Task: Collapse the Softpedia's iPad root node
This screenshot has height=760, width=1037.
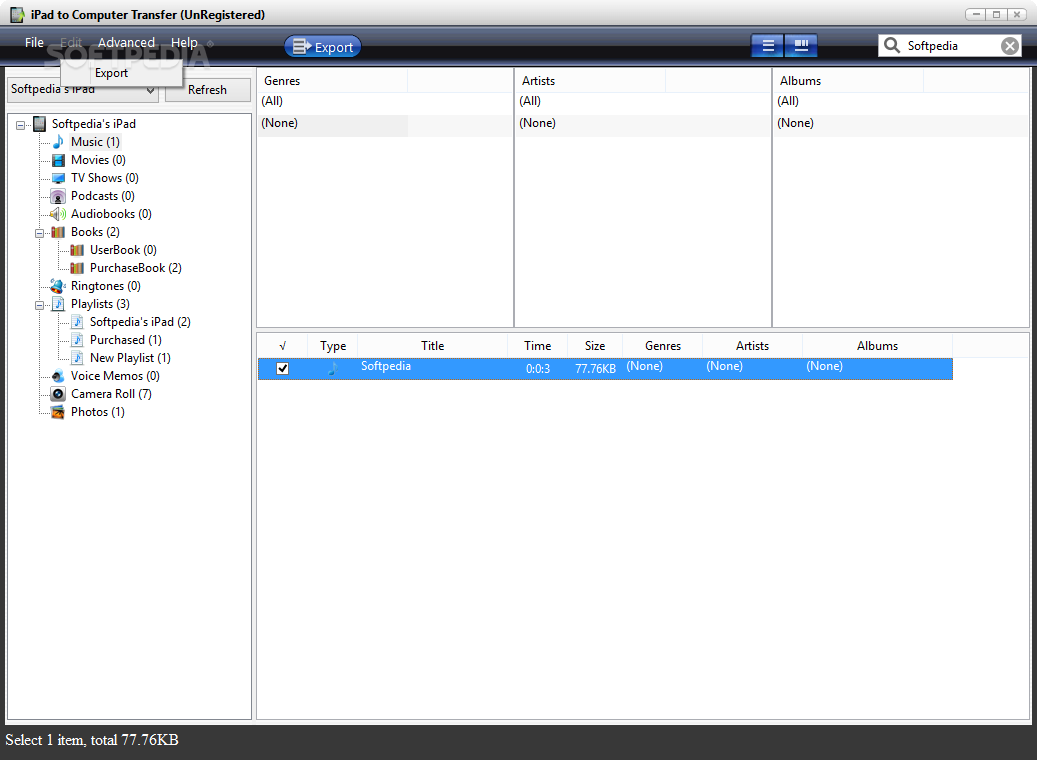Action: [21, 124]
